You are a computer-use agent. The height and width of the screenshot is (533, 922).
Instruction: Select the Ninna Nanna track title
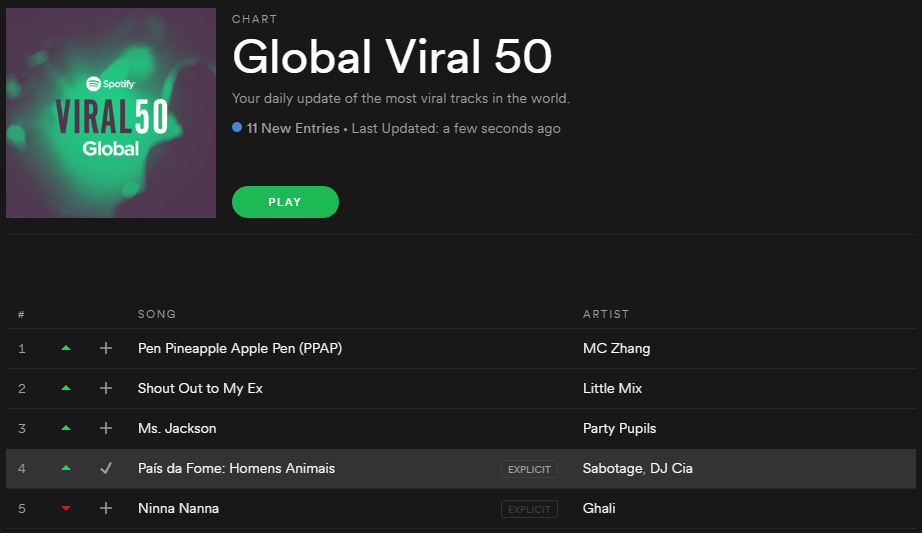[x=178, y=508]
